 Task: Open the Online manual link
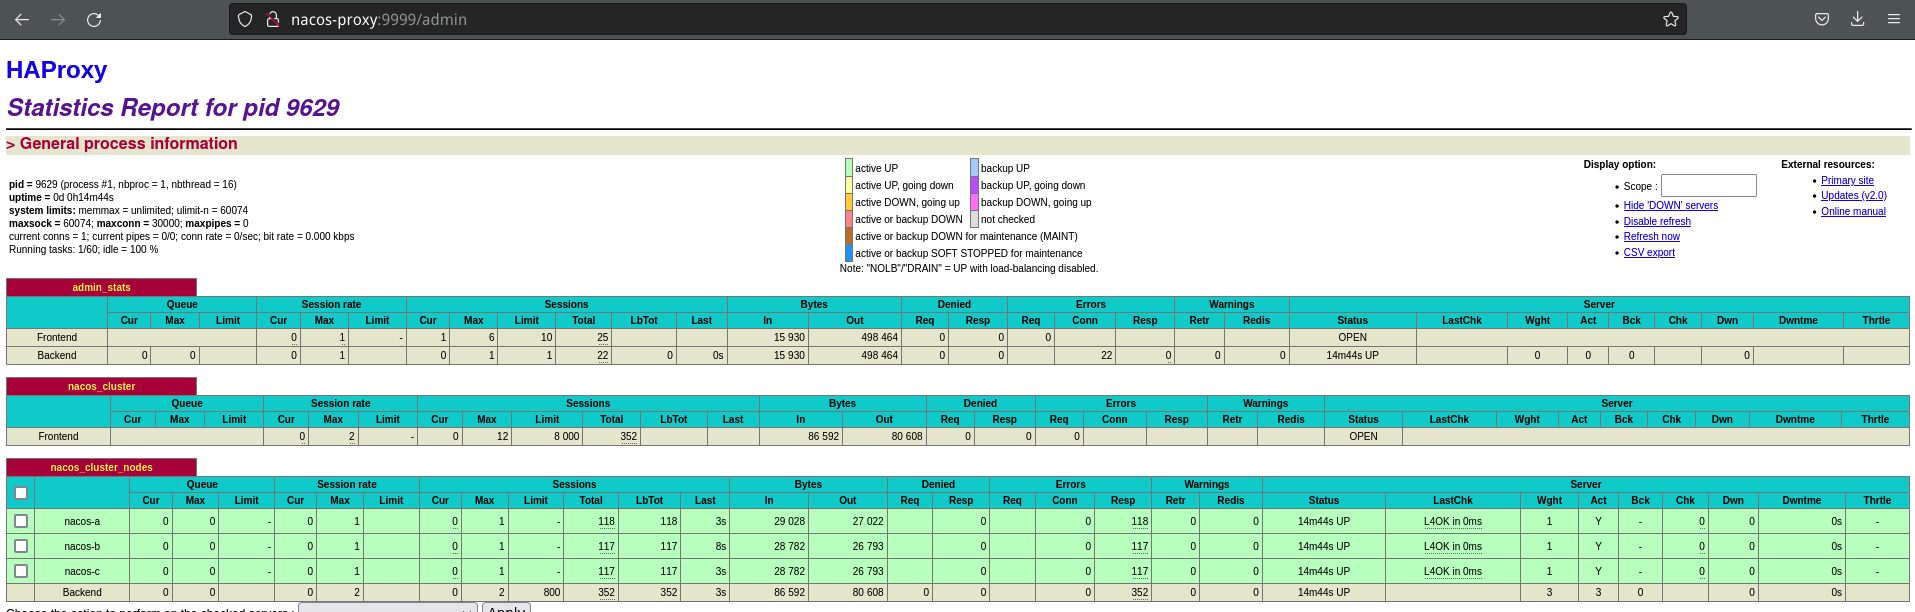point(1853,212)
